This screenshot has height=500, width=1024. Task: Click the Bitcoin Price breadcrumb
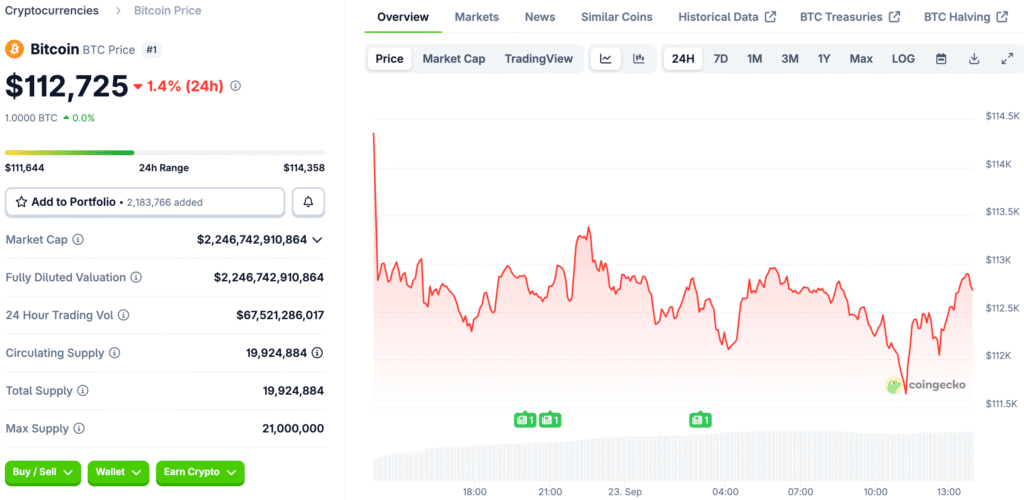[168, 11]
